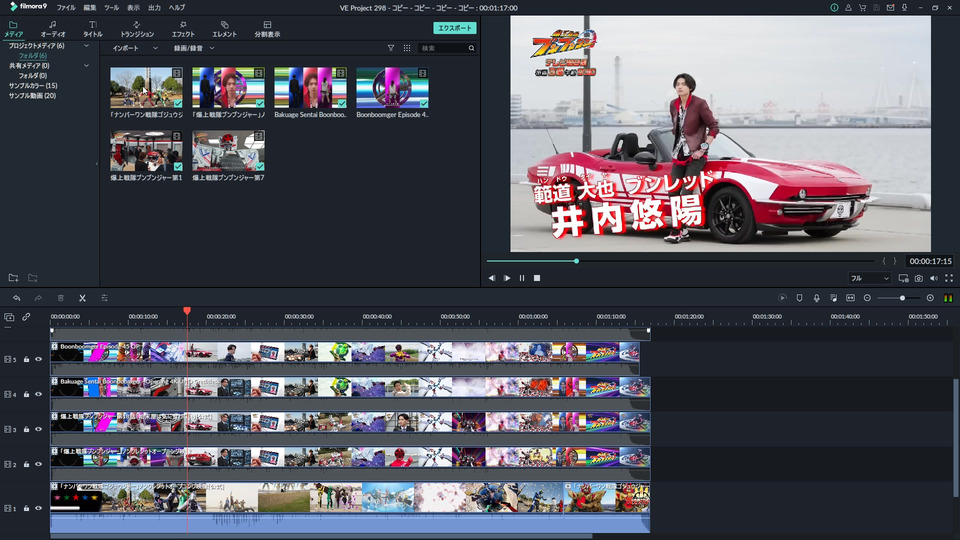
Task: Open the ツール menu
Action: tap(111, 8)
